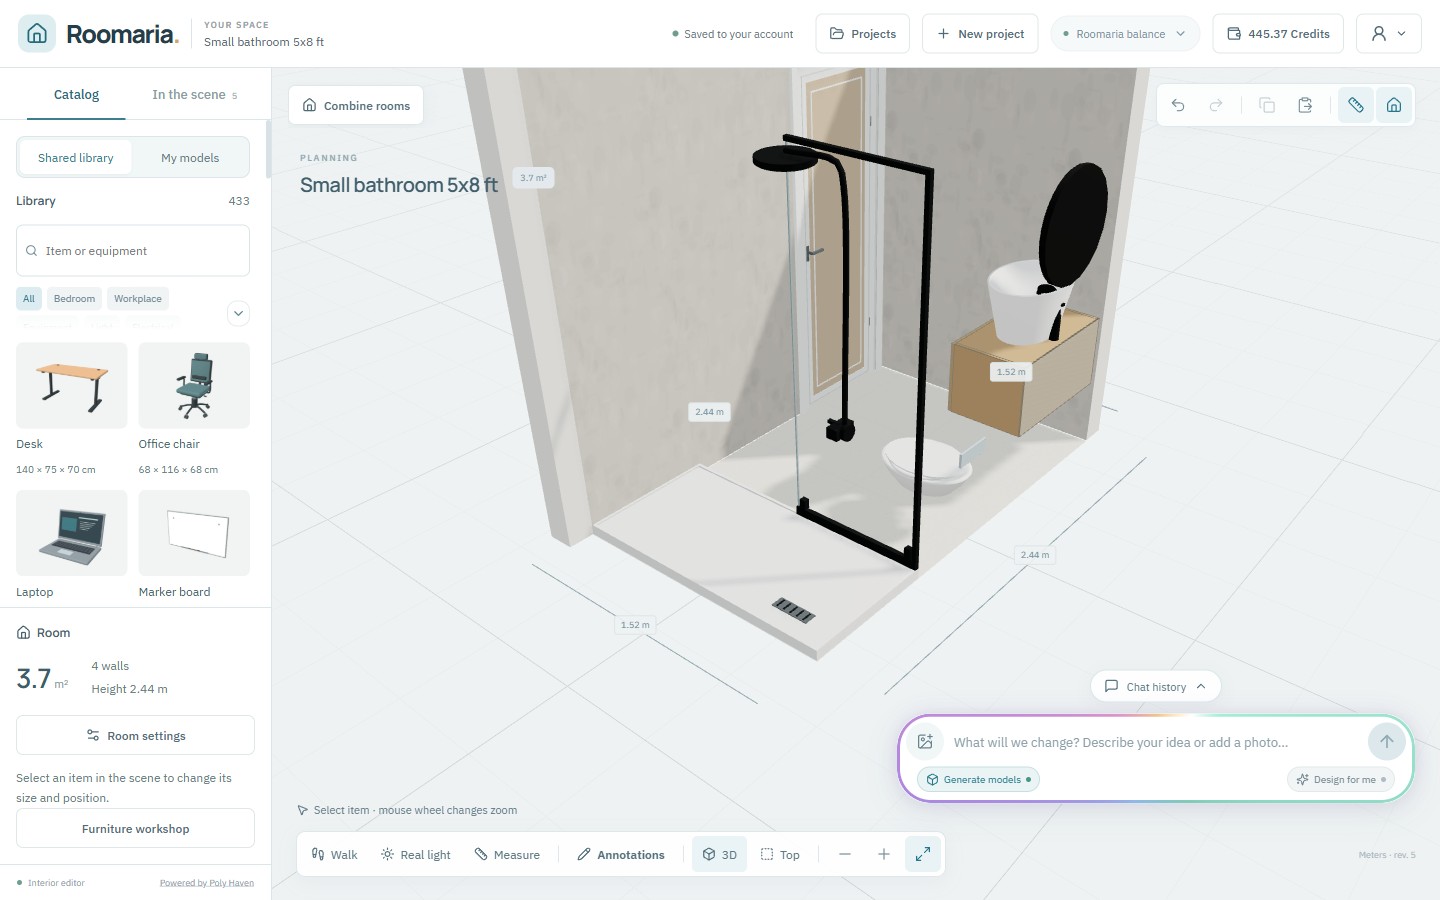Open Room settings
The width and height of the screenshot is (1440, 900).
[x=135, y=735]
